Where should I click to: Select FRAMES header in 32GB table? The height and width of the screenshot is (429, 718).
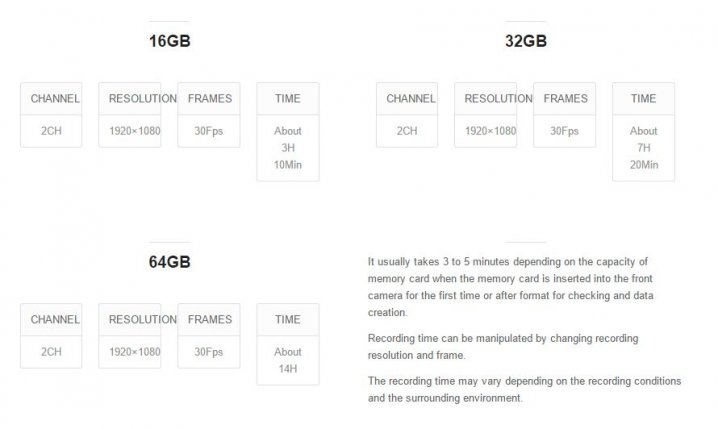coord(565,98)
